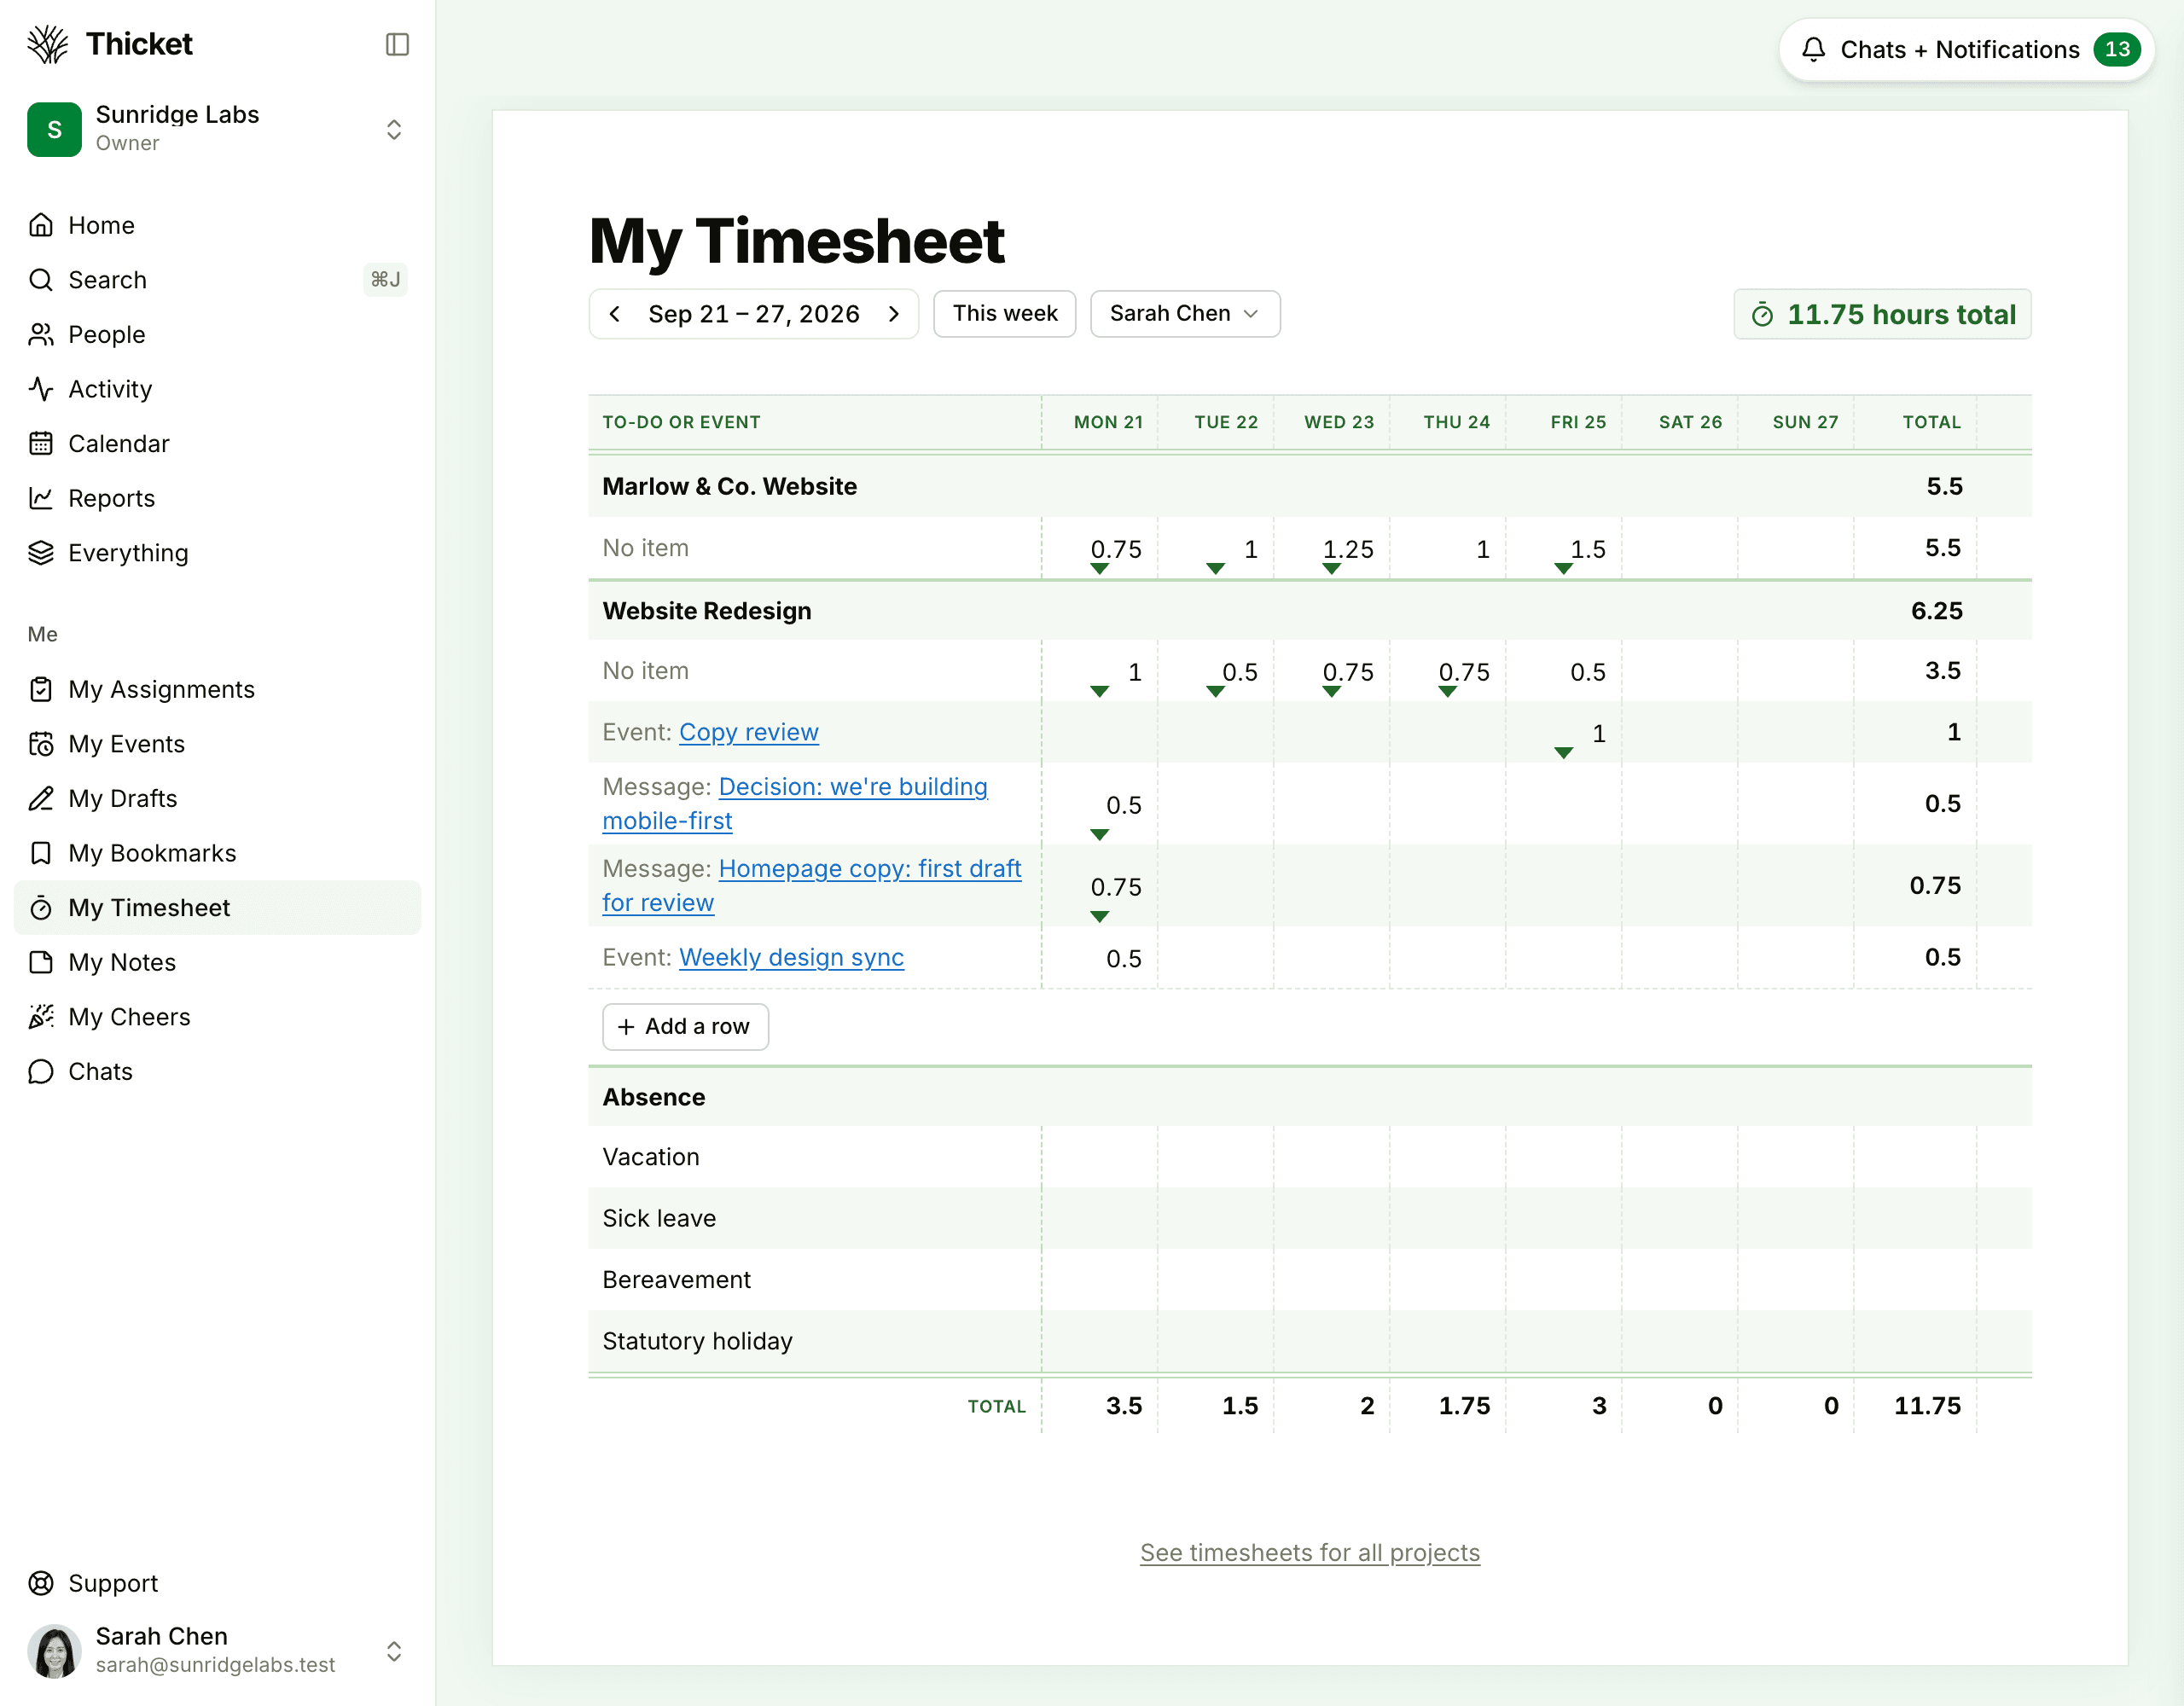
Task: Click Marlow No item Monday 0.75 cell
Action: 1100,548
